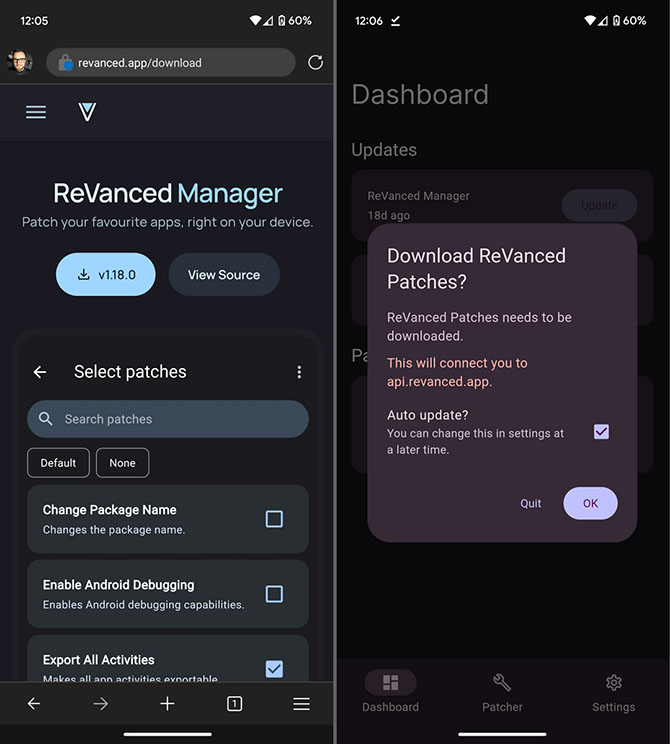Navigate forward with browser forward arrow
The image size is (670, 744).
(x=101, y=704)
